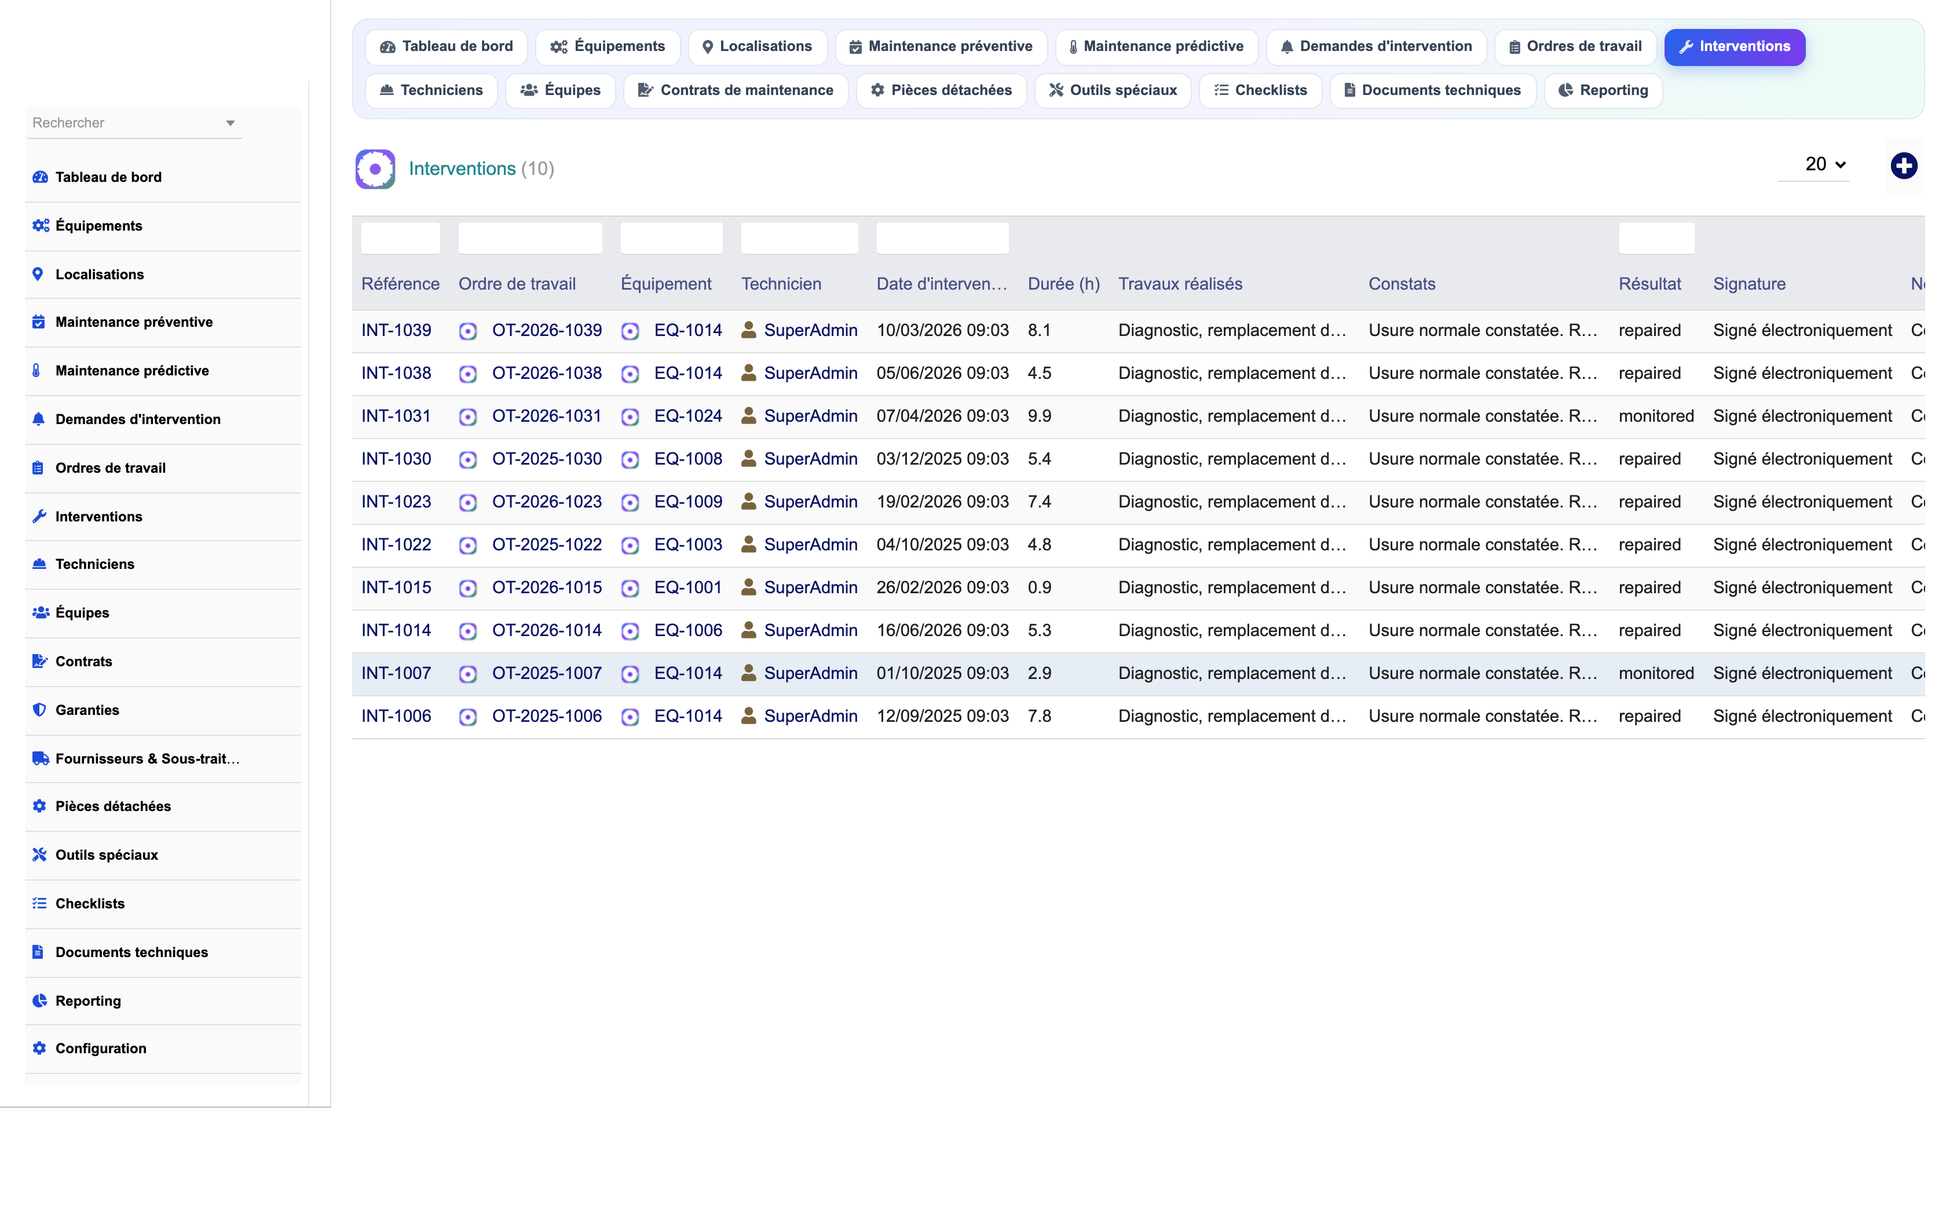Click the file icon beside sidebar Documents techniques
The height and width of the screenshot is (1205, 1946).
click(38, 953)
